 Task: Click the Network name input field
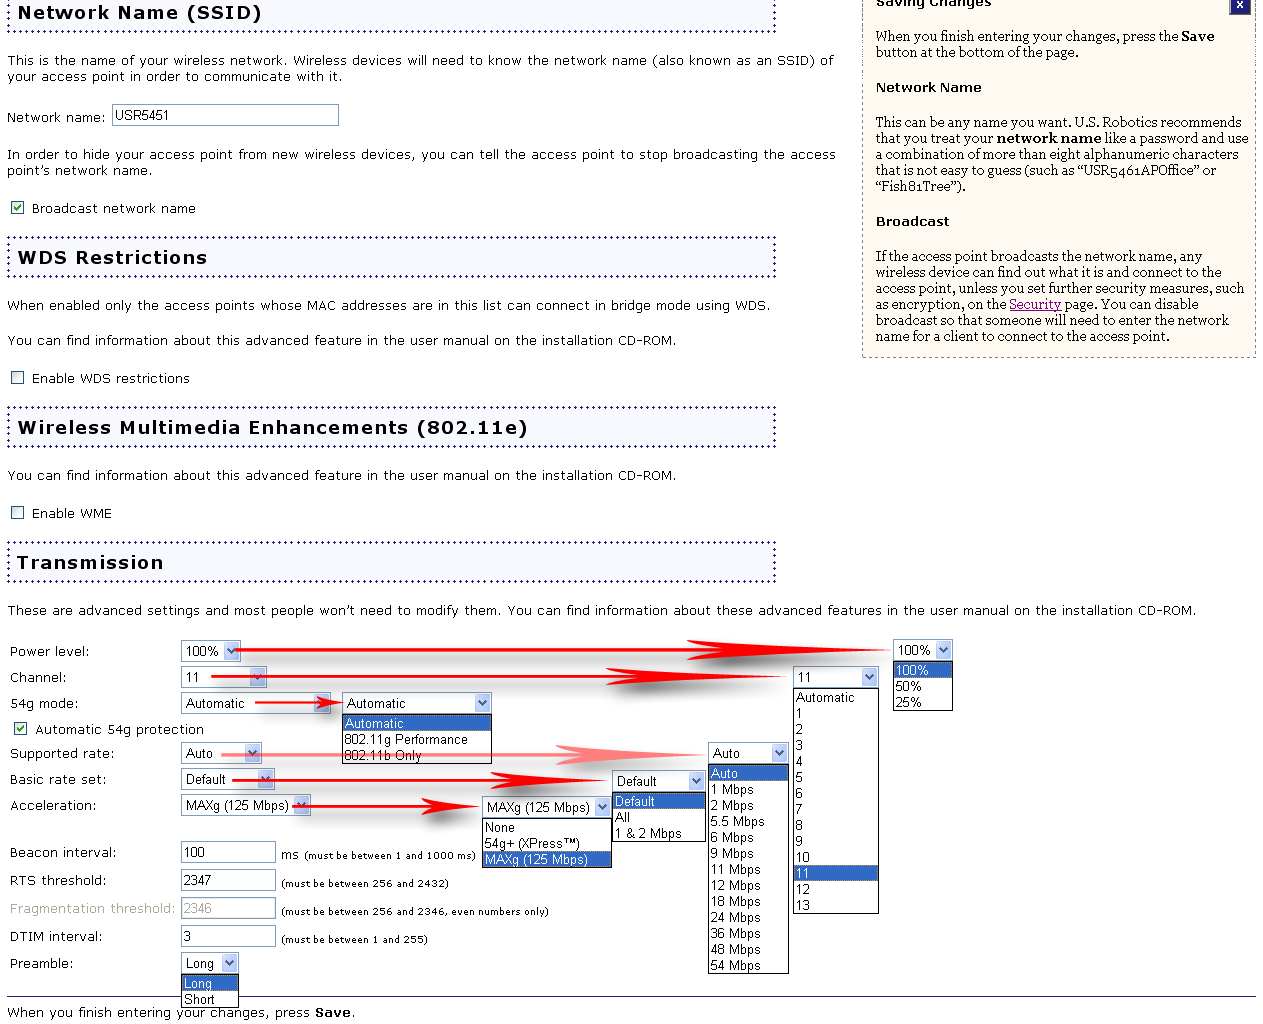pyautogui.click(x=225, y=115)
